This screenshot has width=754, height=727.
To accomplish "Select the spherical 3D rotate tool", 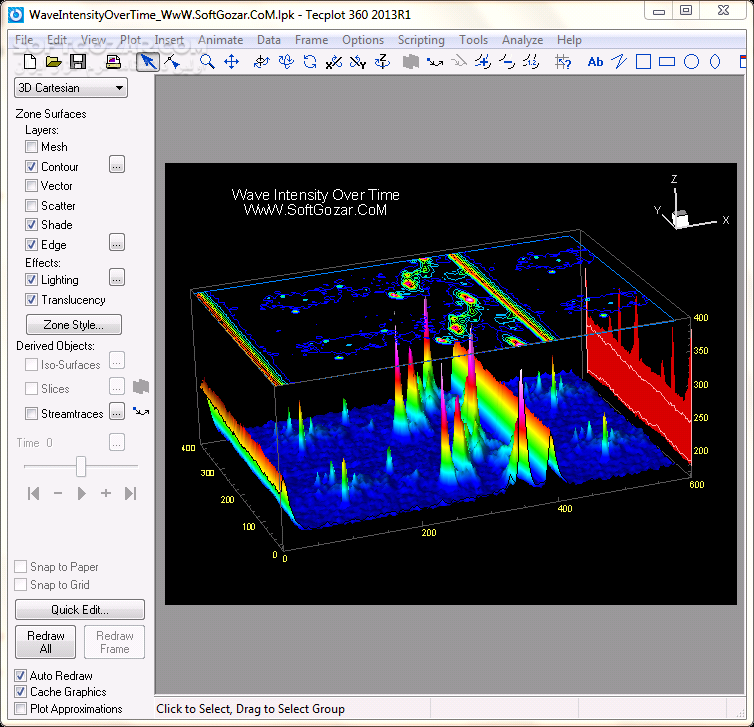I will [x=261, y=62].
